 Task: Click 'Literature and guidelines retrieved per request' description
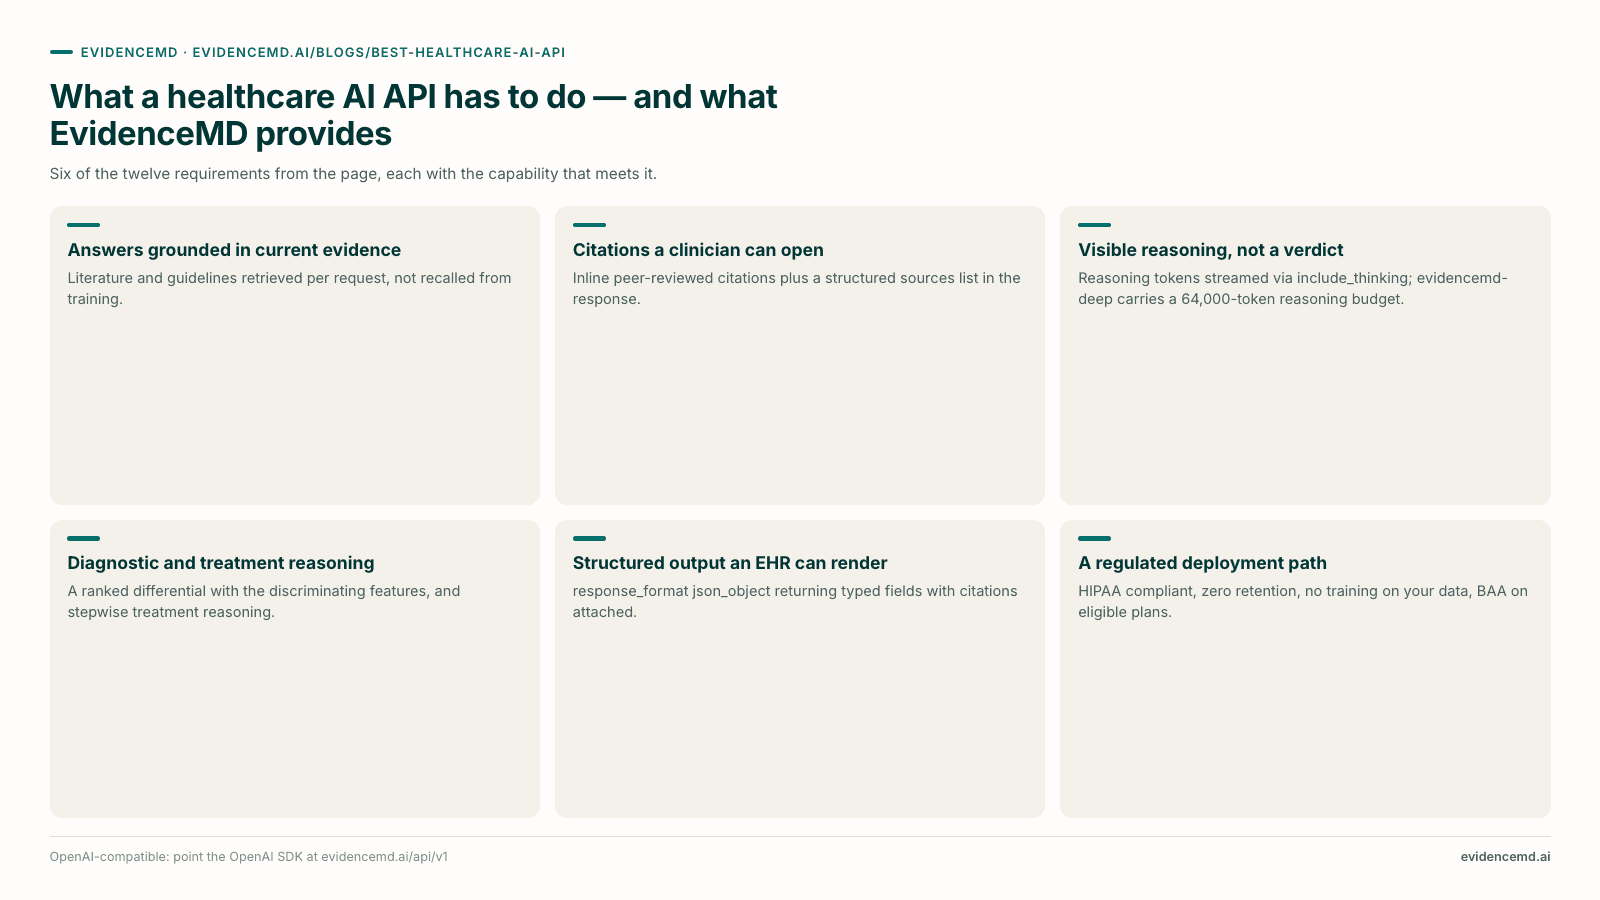click(x=290, y=288)
